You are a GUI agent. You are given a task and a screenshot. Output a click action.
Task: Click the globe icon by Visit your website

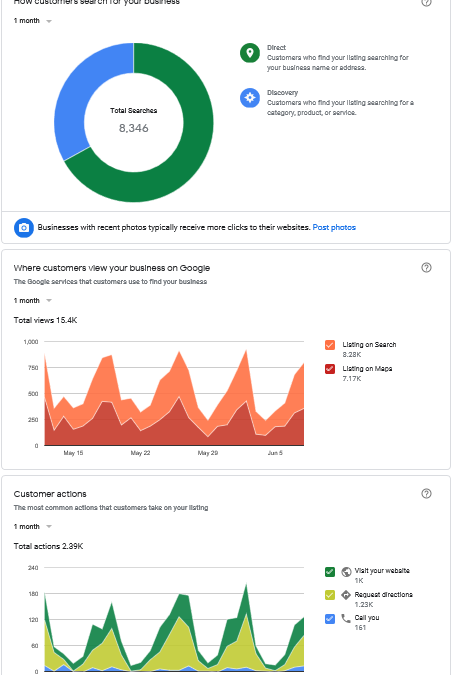pyautogui.click(x=346, y=572)
